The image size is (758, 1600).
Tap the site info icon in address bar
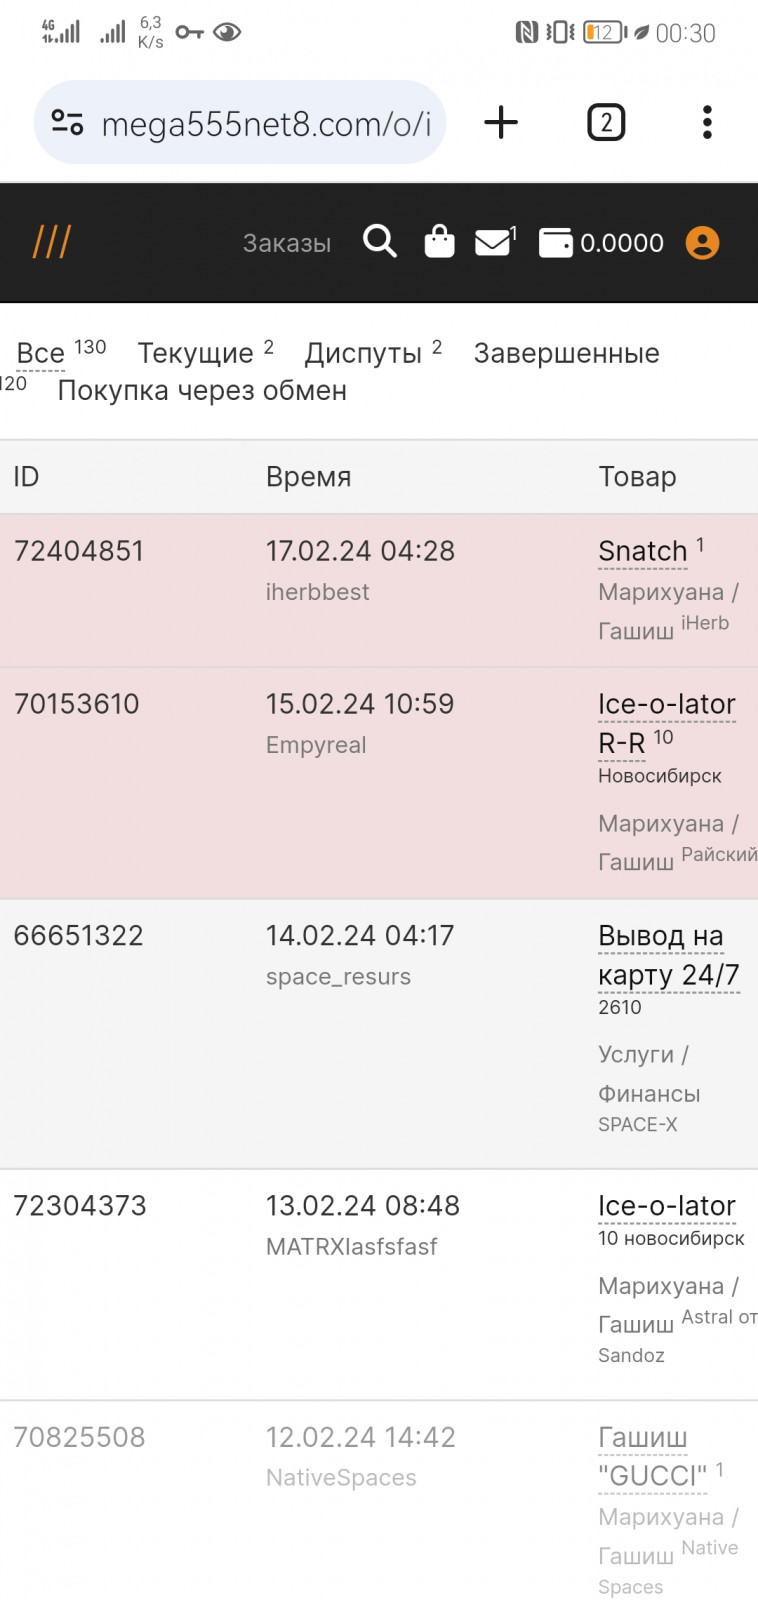coord(67,123)
